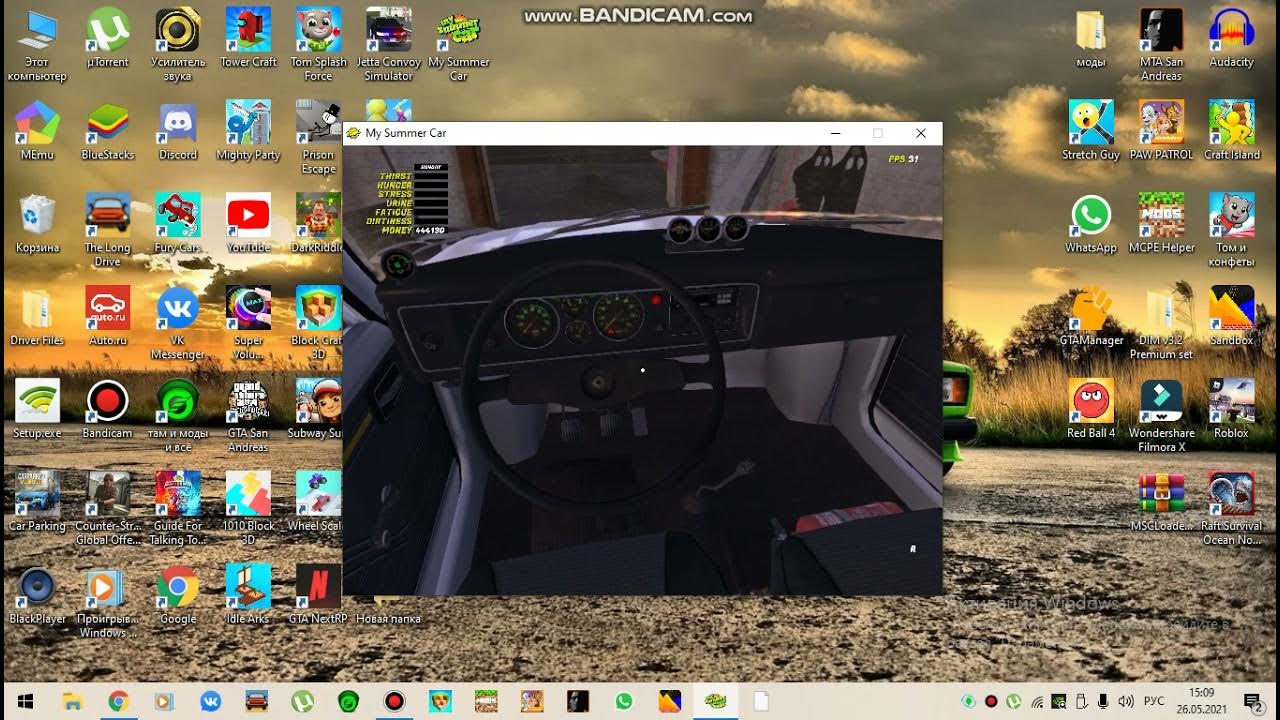Open the Этот компьютер desktop icon

(x=38, y=45)
